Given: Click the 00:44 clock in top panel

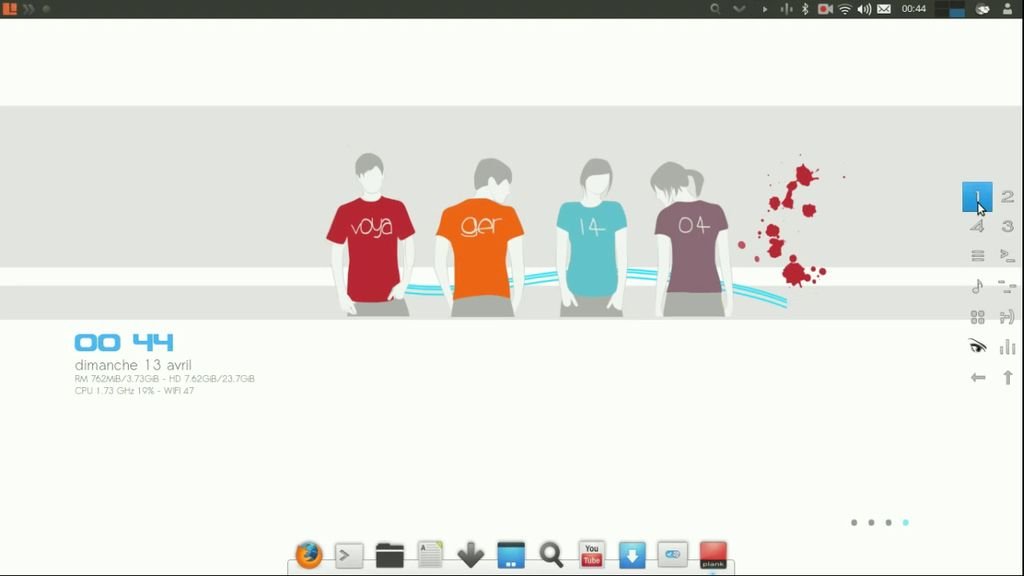Looking at the screenshot, I should [914, 9].
